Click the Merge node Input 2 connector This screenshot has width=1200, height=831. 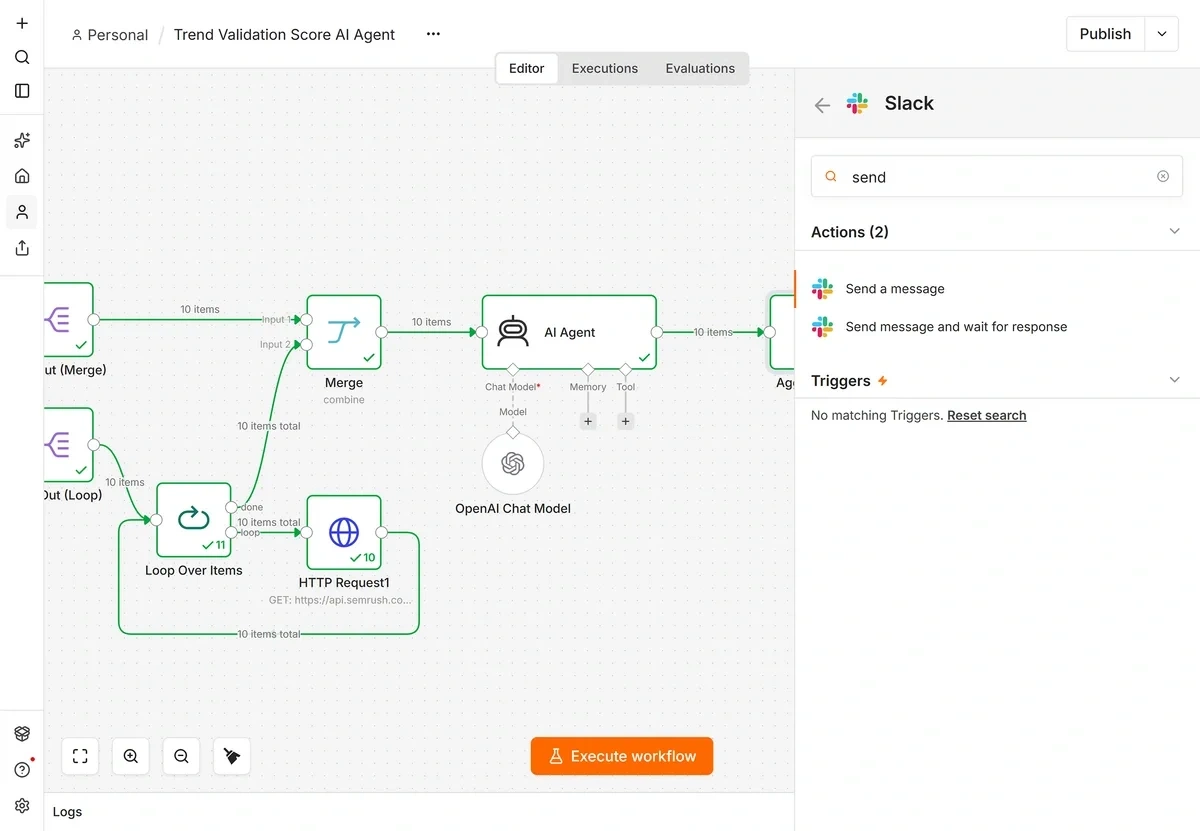307,344
